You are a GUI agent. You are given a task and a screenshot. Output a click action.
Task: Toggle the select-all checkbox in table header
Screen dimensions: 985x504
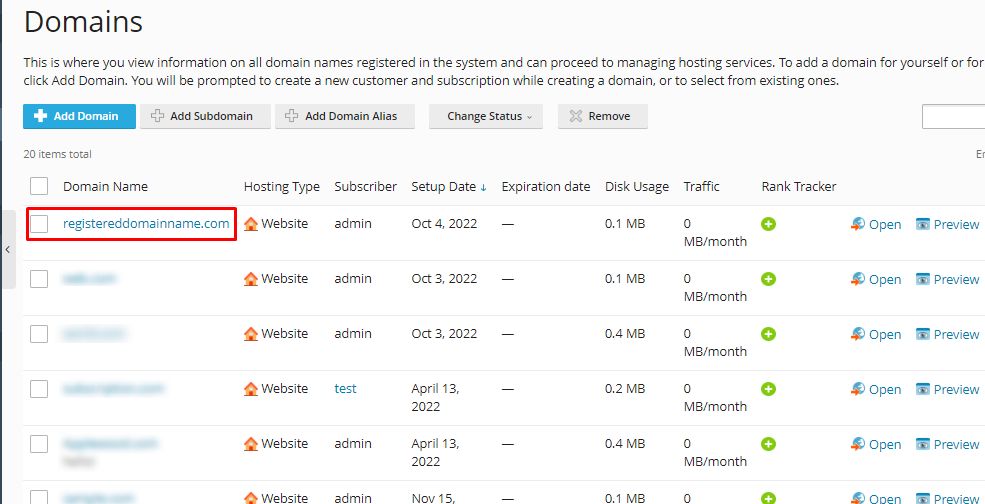tap(39, 186)
